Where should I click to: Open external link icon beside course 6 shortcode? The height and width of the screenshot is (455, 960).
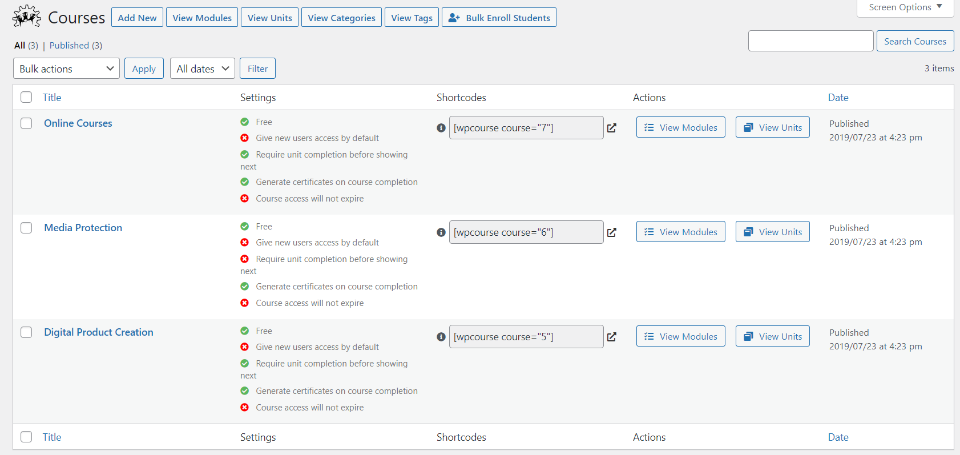tap(612, 232)
